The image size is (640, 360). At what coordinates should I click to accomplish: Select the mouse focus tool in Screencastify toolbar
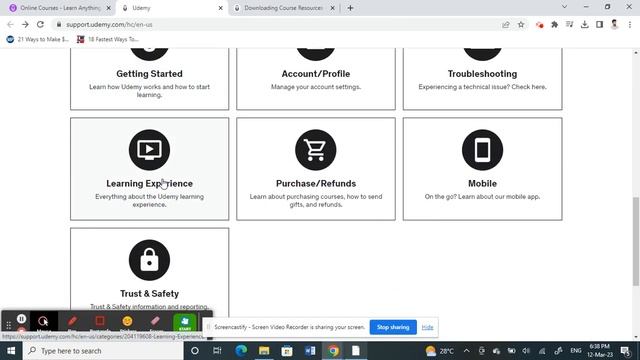point(43,322)
